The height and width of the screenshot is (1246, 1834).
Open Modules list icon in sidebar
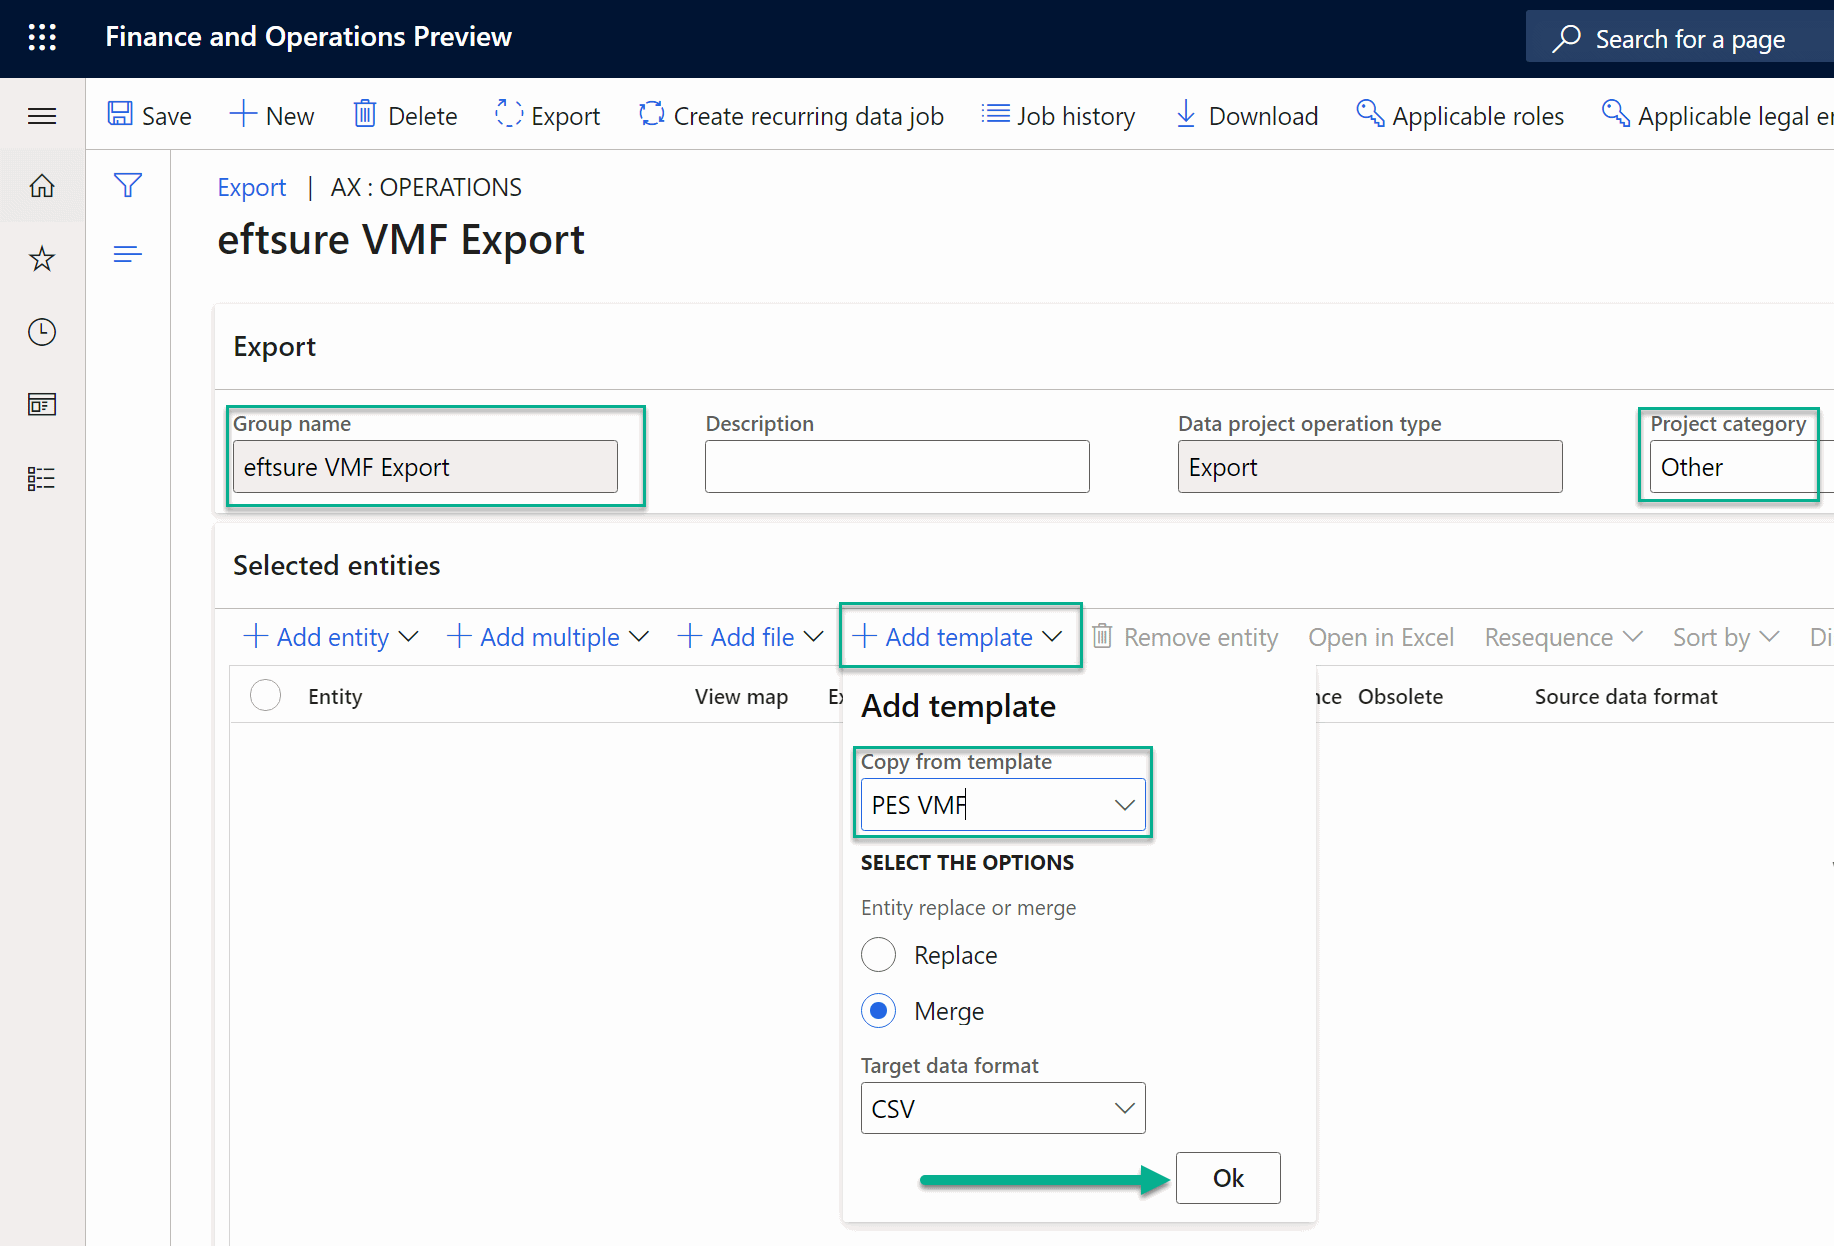[42, 478]
